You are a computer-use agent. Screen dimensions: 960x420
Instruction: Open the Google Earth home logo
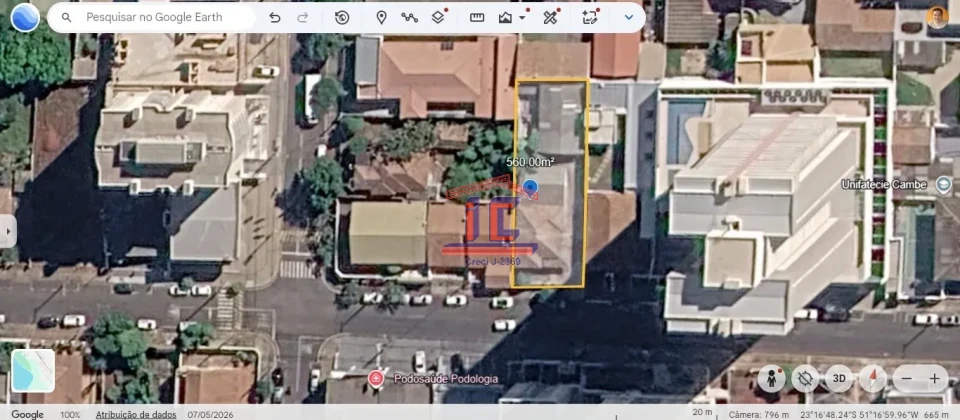(x=25, y=17)
